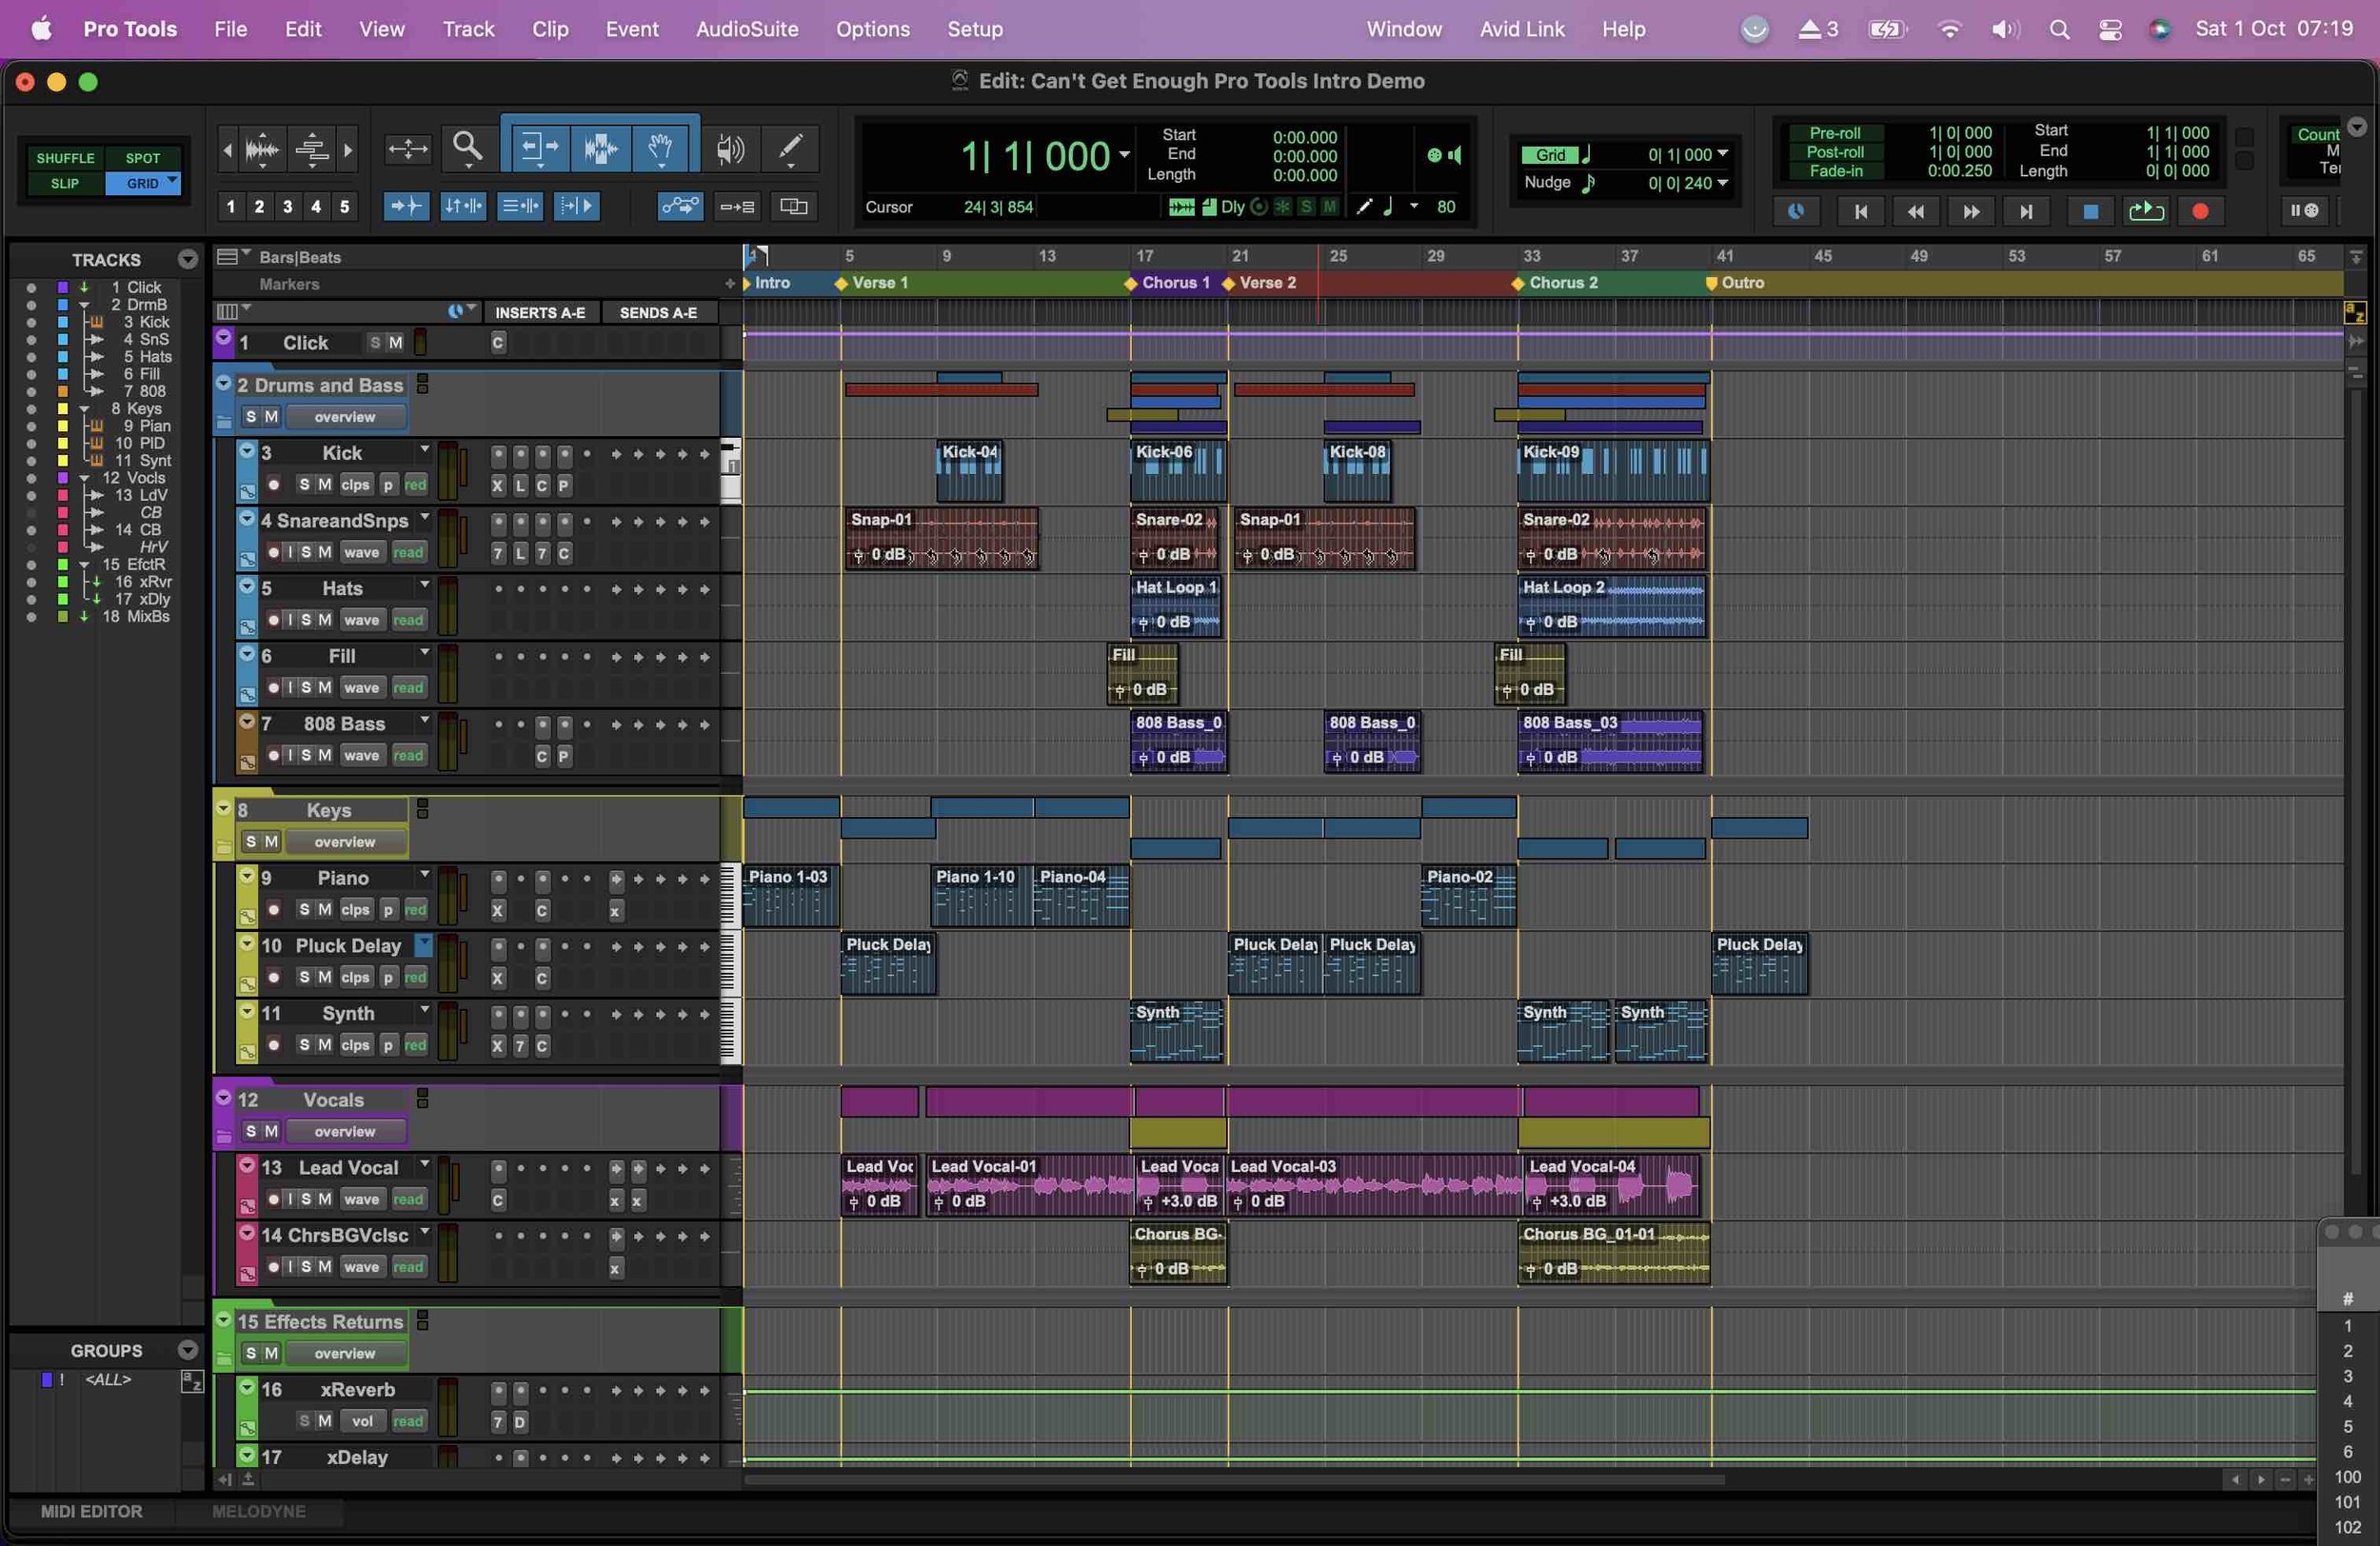2380x1546 pixels.
Task: Collapse the Drums and Bass folder
Action: (224, 384)
